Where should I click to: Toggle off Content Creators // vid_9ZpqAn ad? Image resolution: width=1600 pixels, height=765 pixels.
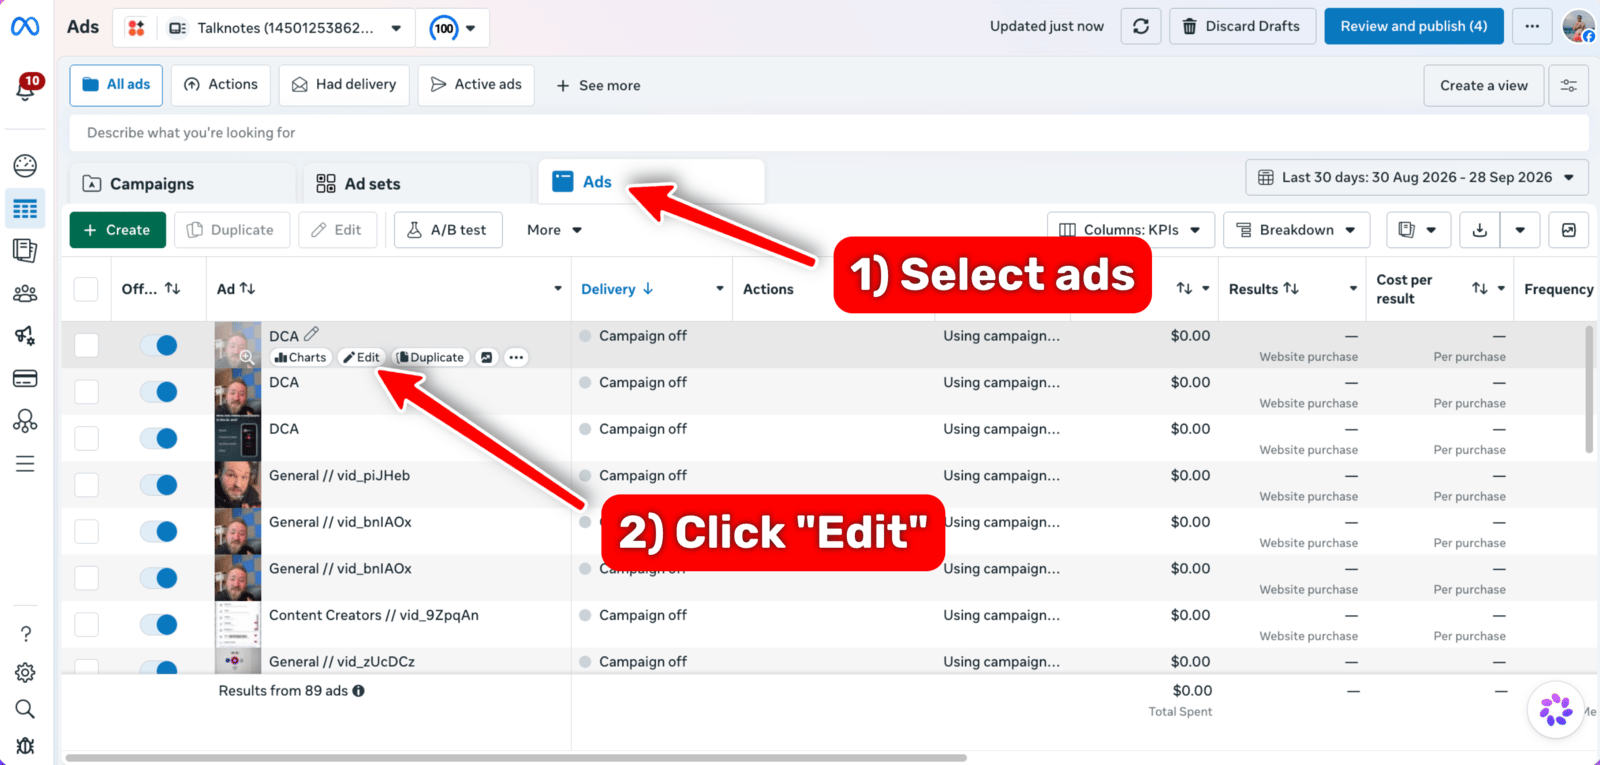(159, 625)
